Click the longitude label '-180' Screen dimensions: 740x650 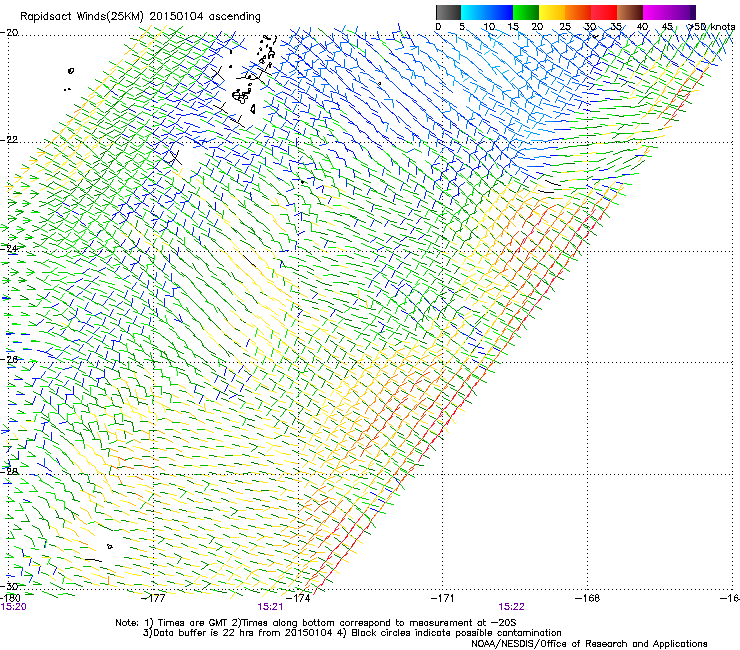(x=10, y=598)
